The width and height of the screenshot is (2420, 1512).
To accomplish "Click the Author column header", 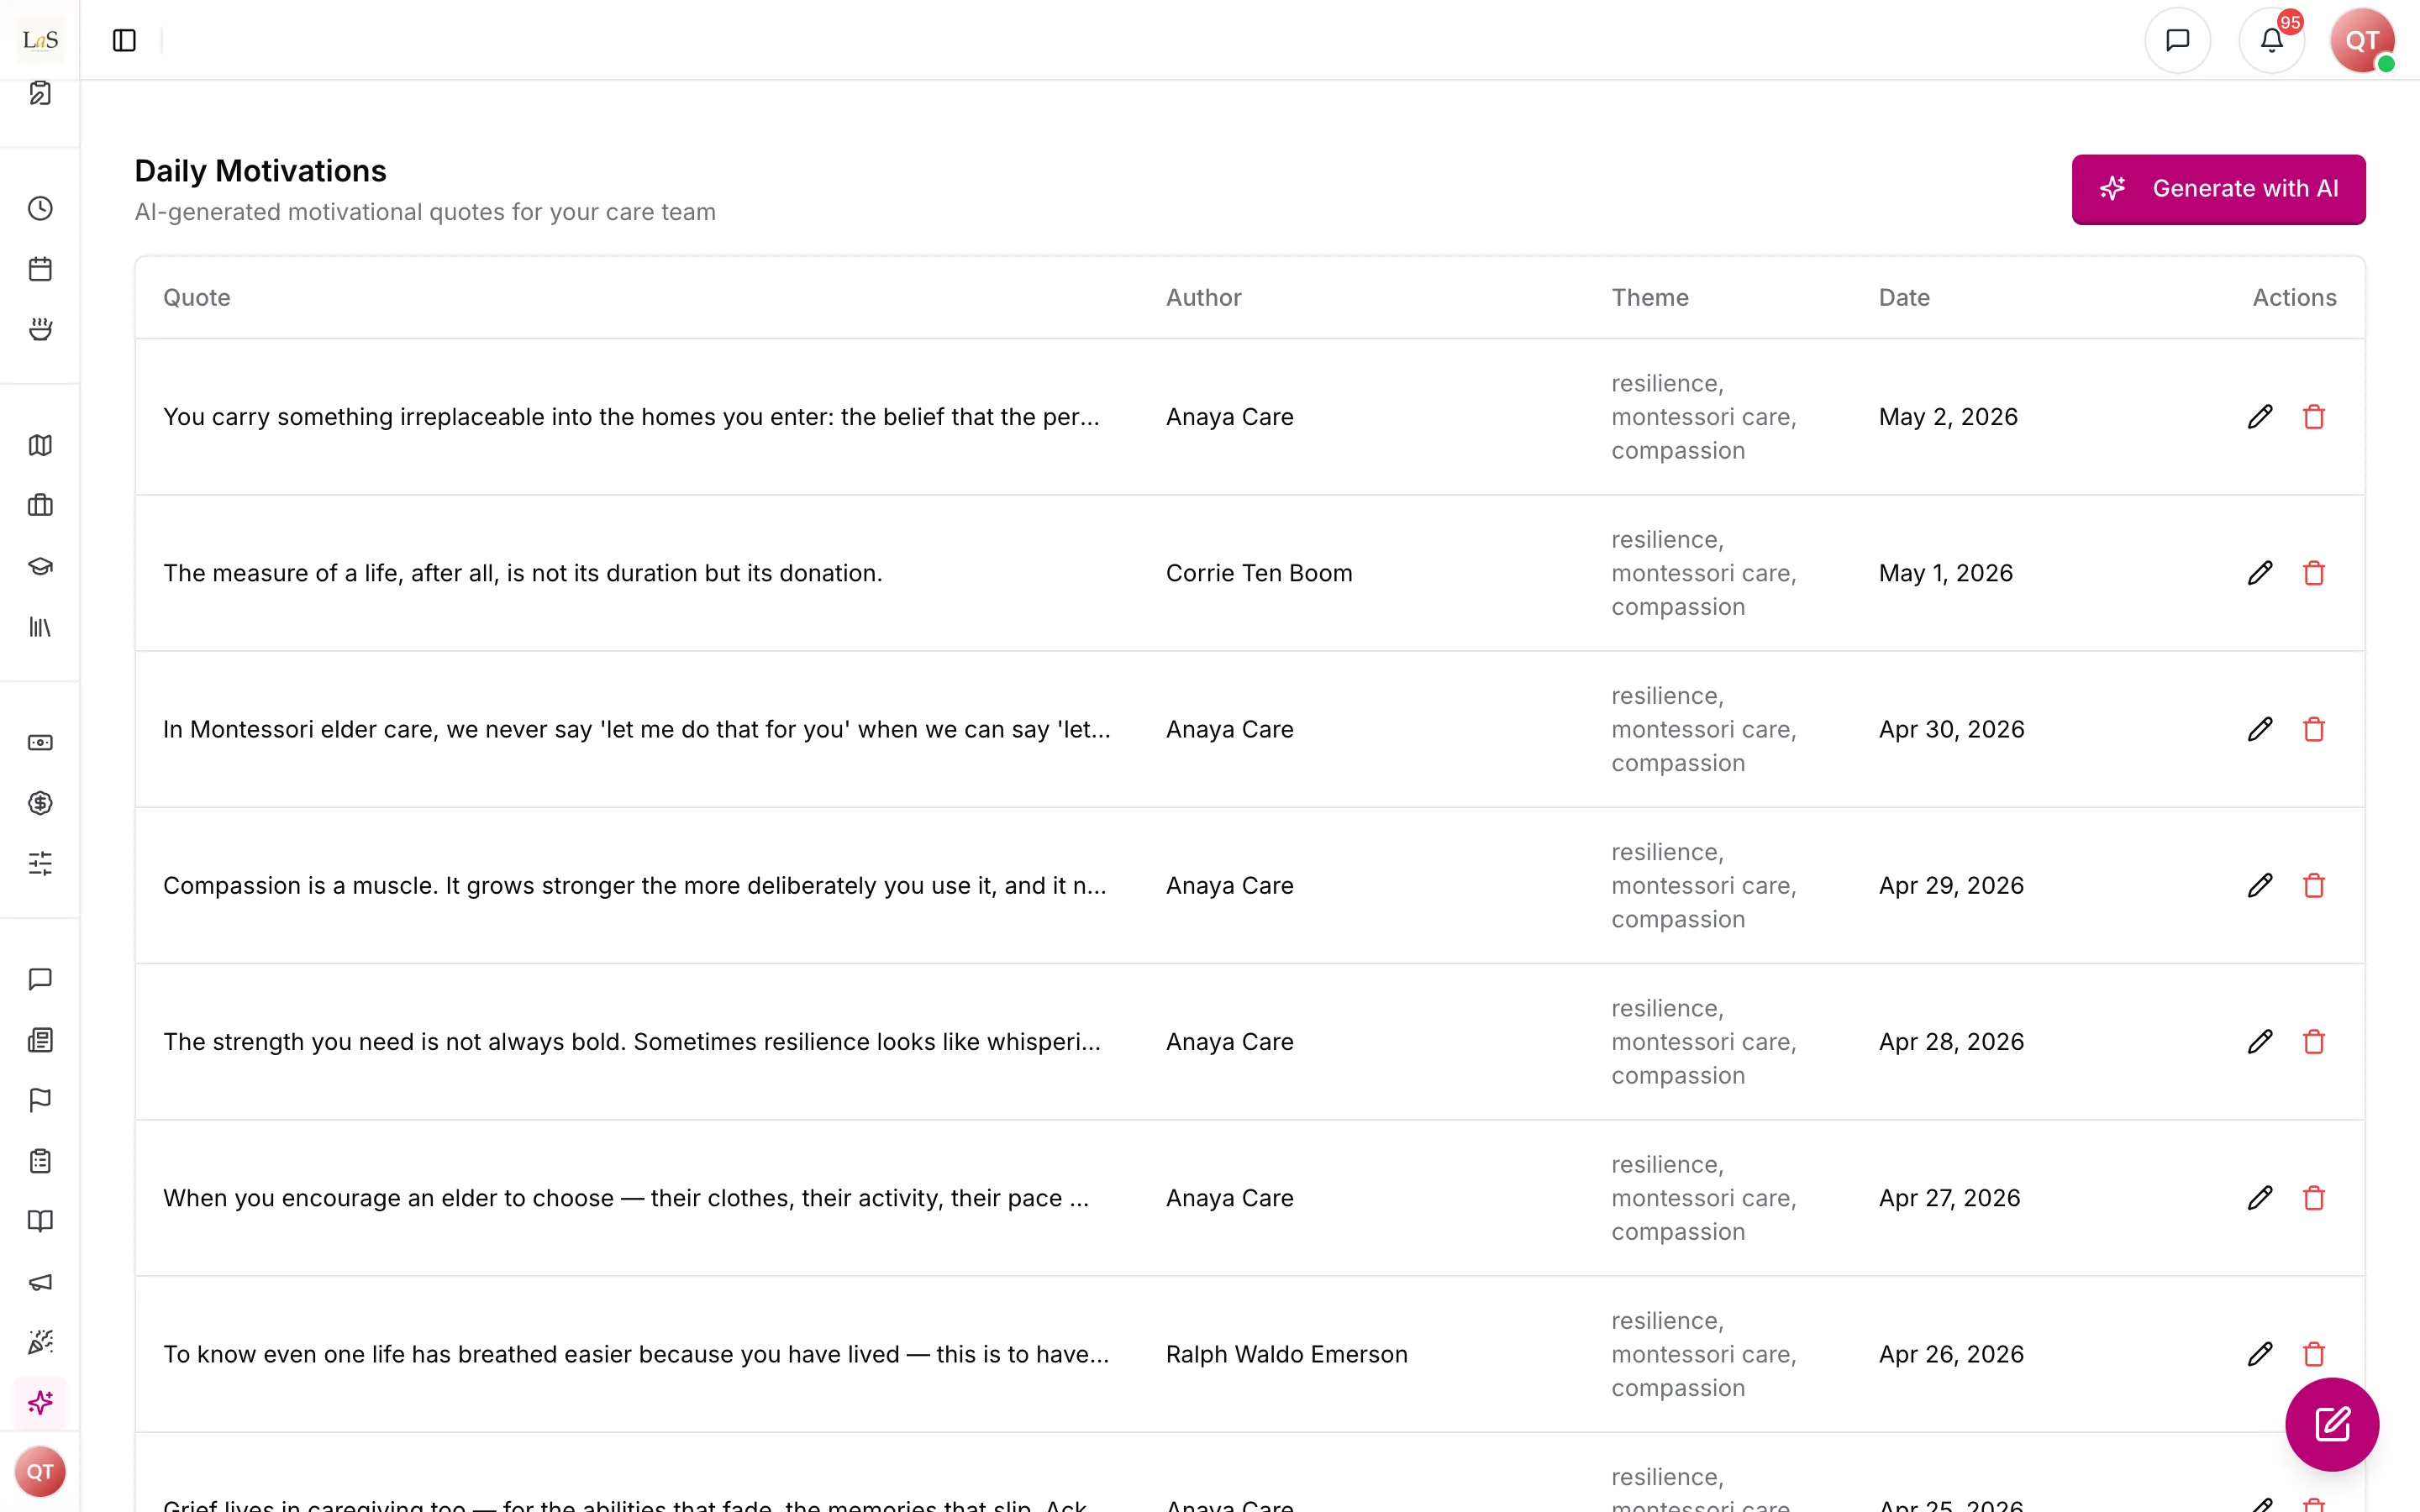I will (x=1203, y=298).
